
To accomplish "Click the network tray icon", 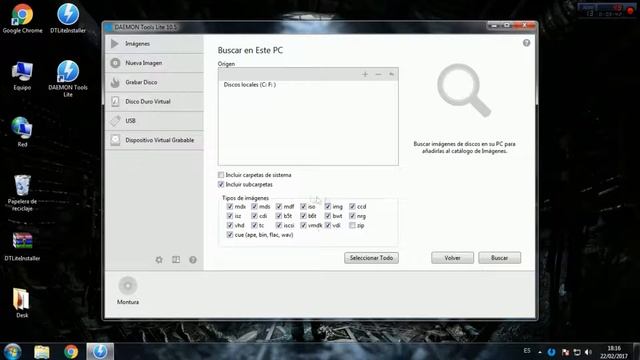I will point(577,352).
